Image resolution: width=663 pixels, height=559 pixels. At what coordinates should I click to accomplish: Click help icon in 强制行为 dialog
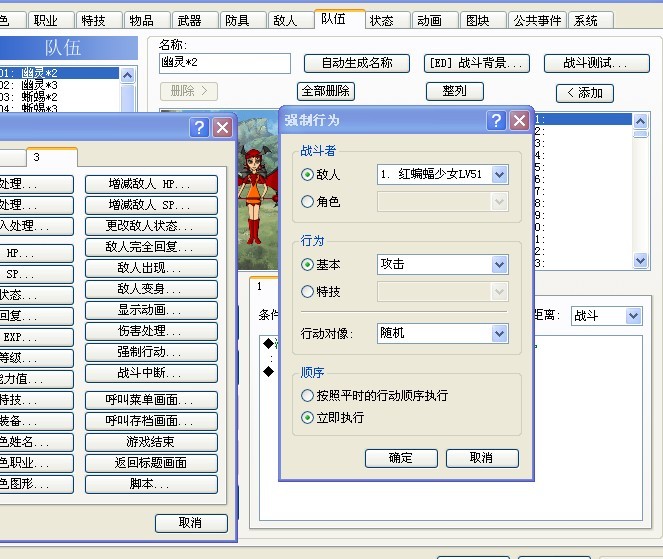coord(496,121)
